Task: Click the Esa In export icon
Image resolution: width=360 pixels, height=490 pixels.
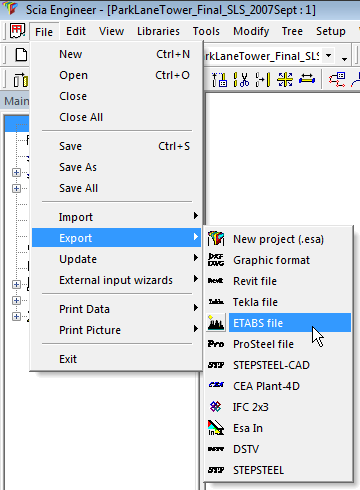Action: (x=216, y=428)
